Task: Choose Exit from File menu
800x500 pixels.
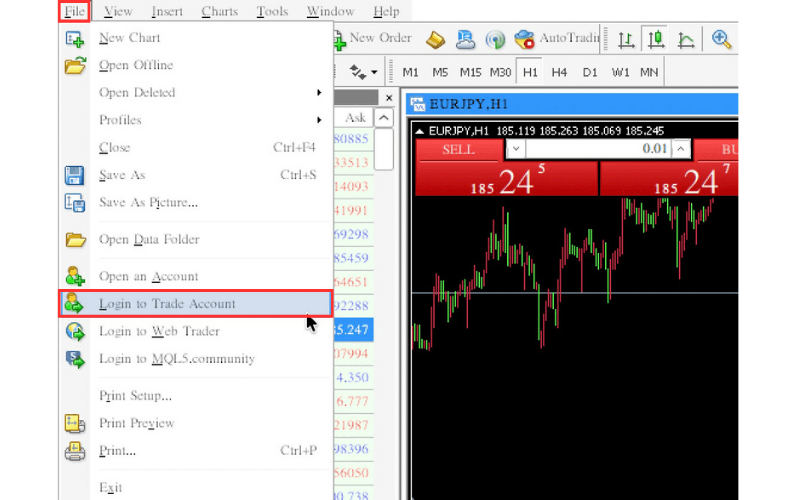Action: tap(196, 488)
